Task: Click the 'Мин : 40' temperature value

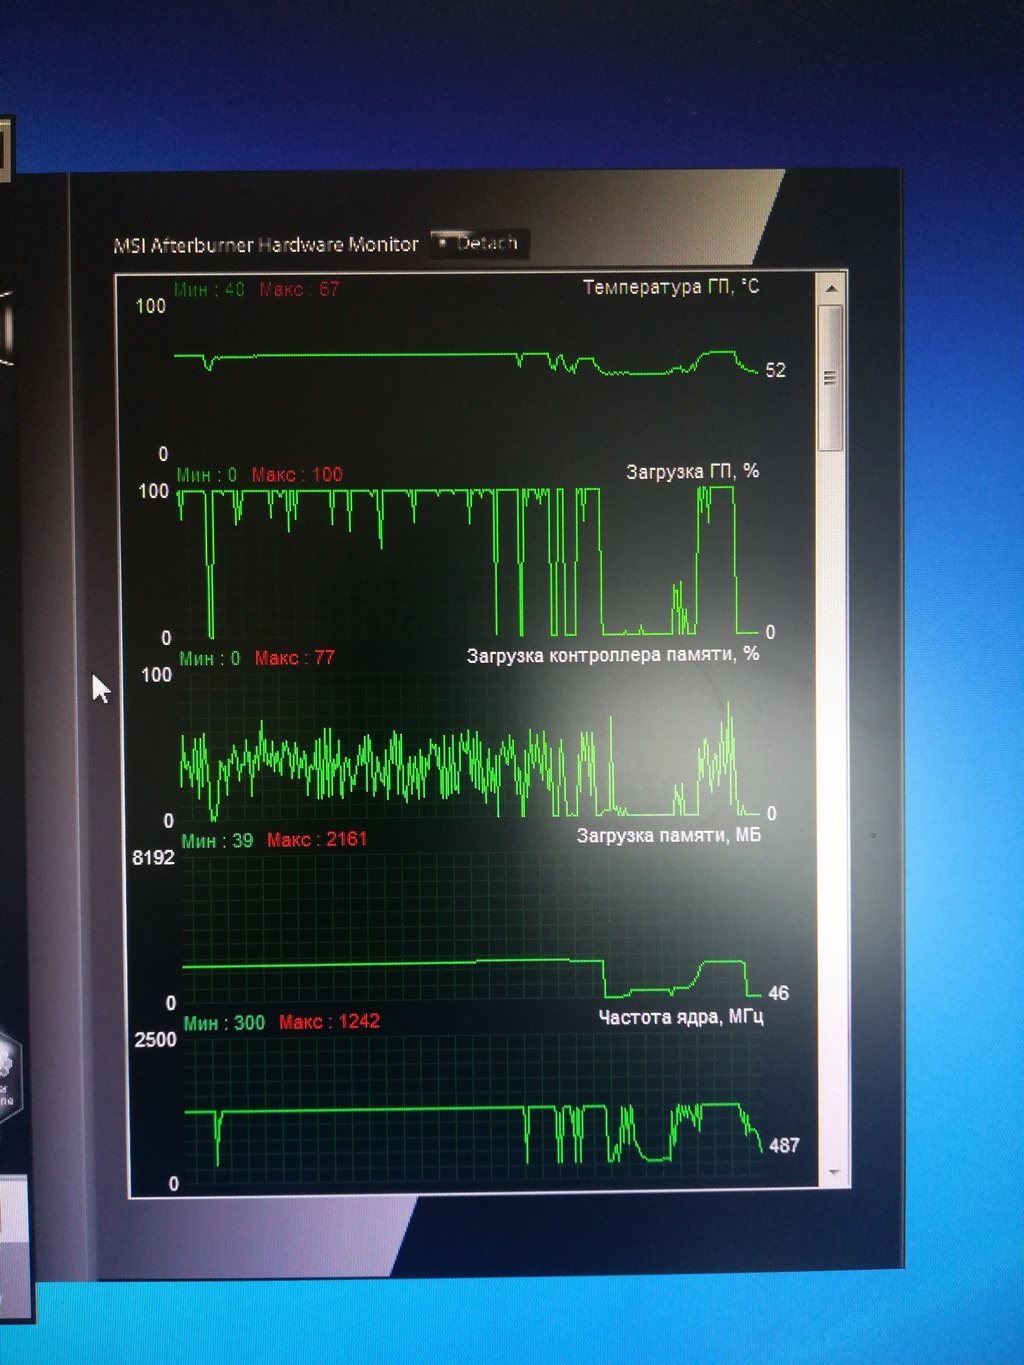Action: coord(209,290)
